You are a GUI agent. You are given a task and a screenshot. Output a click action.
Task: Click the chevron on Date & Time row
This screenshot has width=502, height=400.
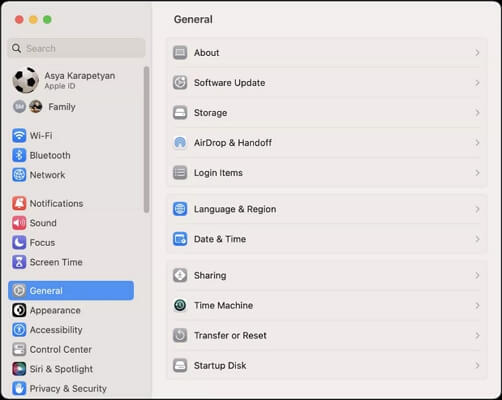[477, 239]
